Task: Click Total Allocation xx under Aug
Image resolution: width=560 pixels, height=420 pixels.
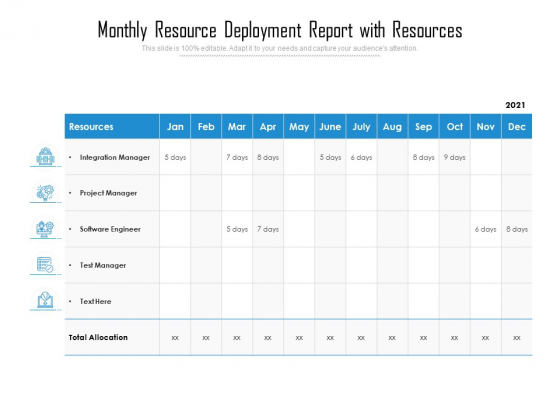Action: [392, 338]
